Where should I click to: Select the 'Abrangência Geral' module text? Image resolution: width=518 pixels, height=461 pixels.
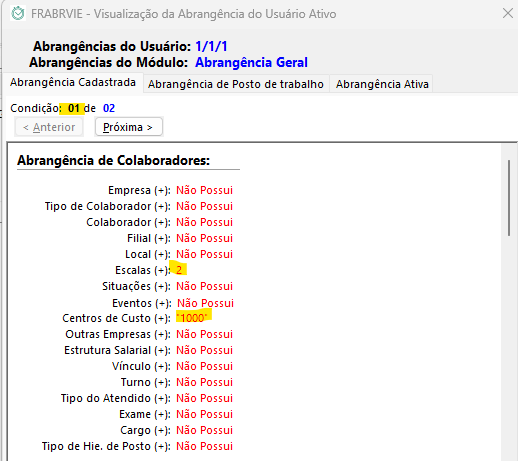tap(251, 62)
